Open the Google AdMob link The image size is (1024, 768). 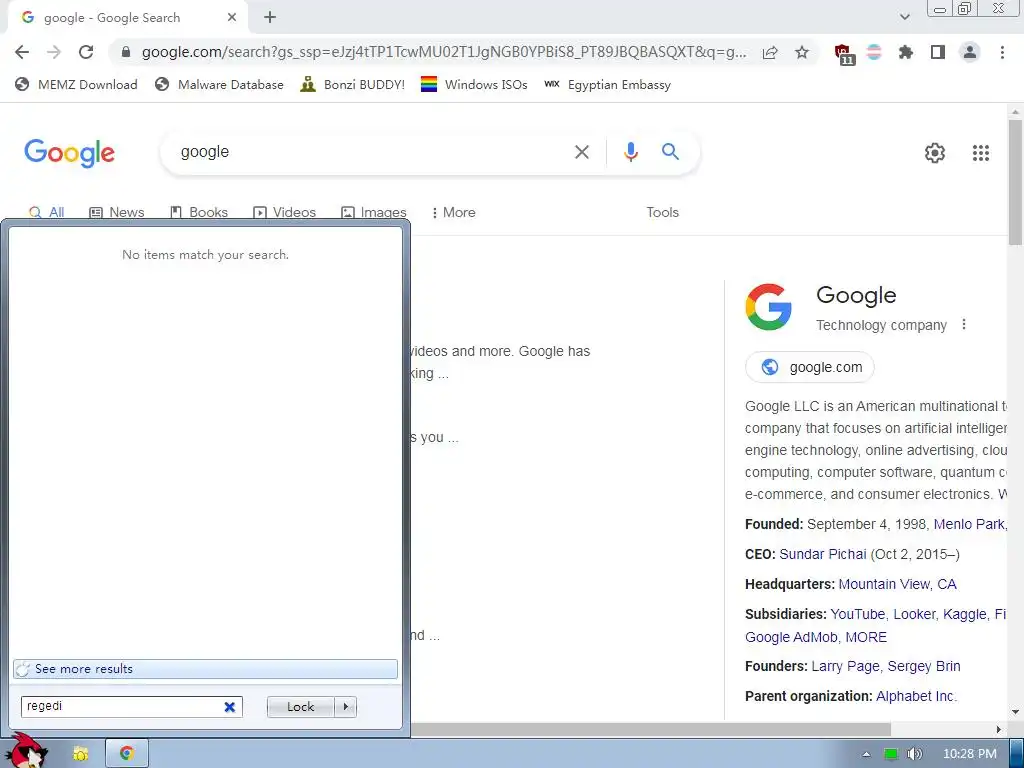[791, 637]
